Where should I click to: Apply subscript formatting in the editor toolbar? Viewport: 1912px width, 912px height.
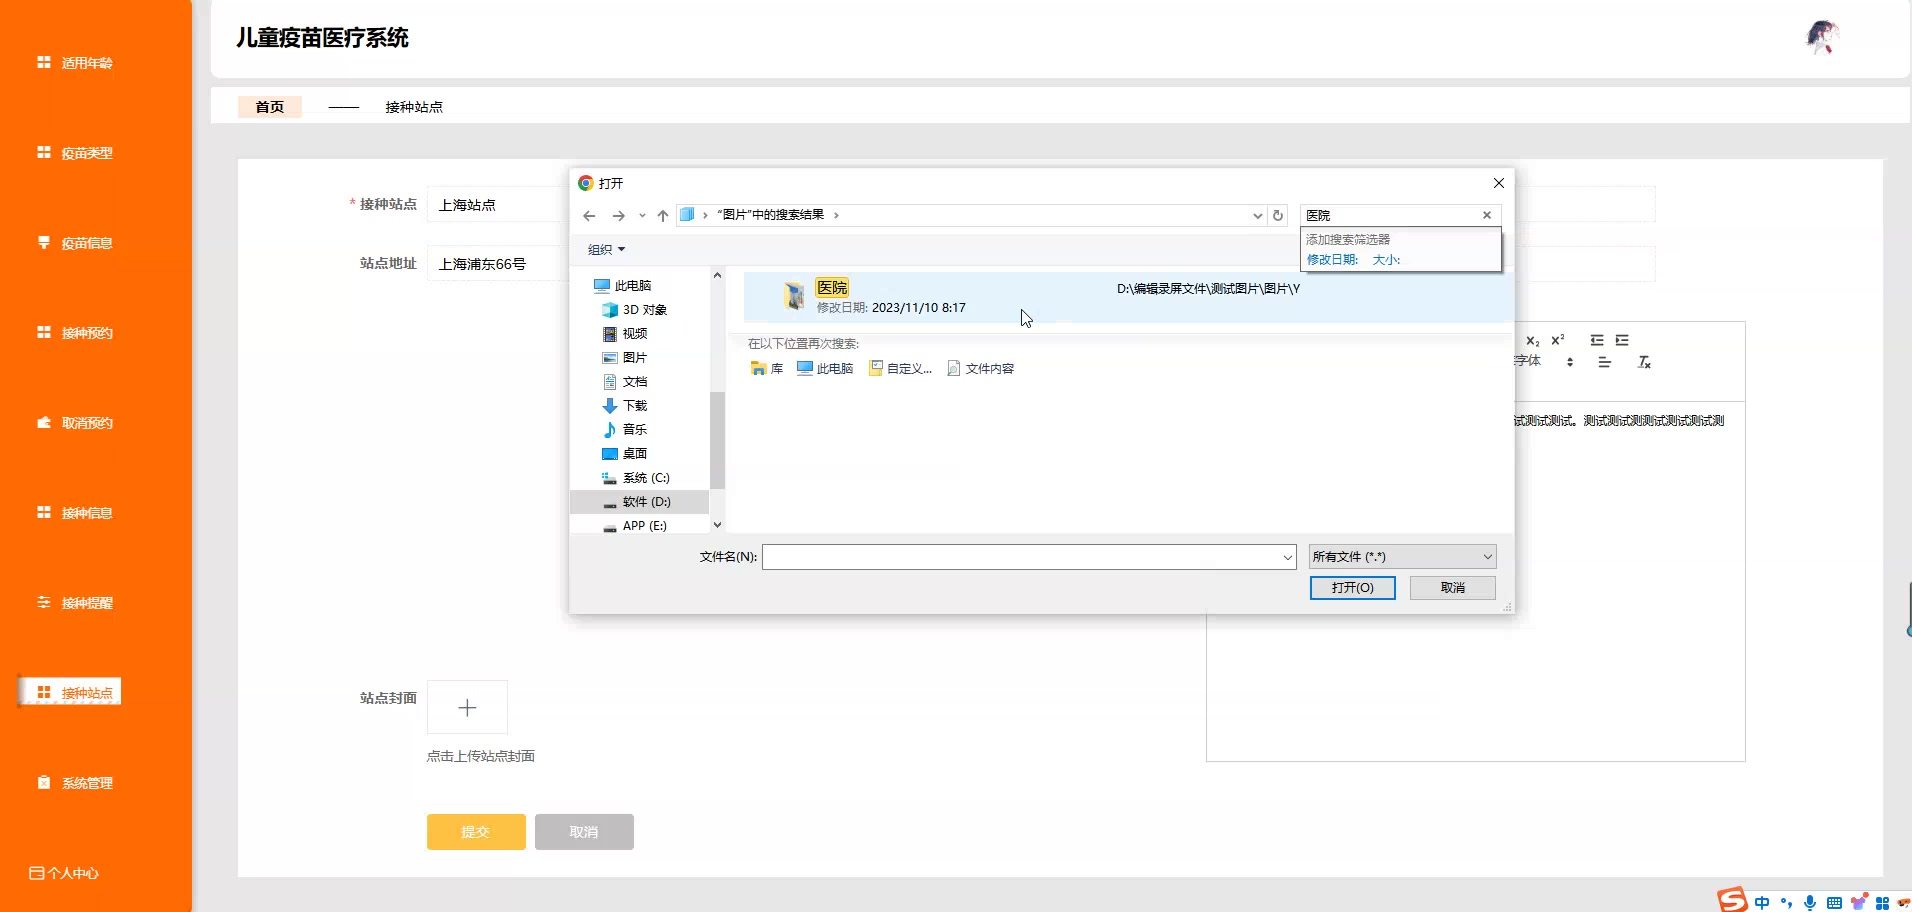tap(1532, 341)
